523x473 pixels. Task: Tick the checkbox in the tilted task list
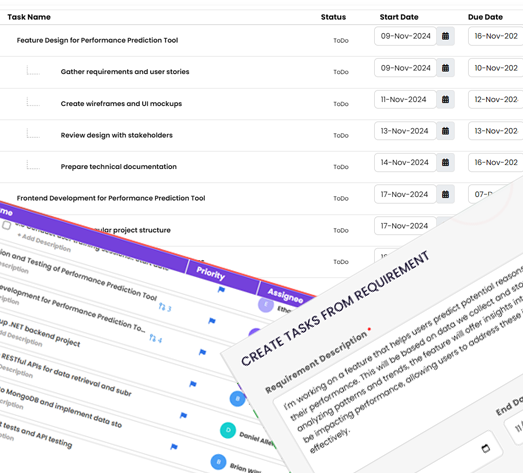6,225
